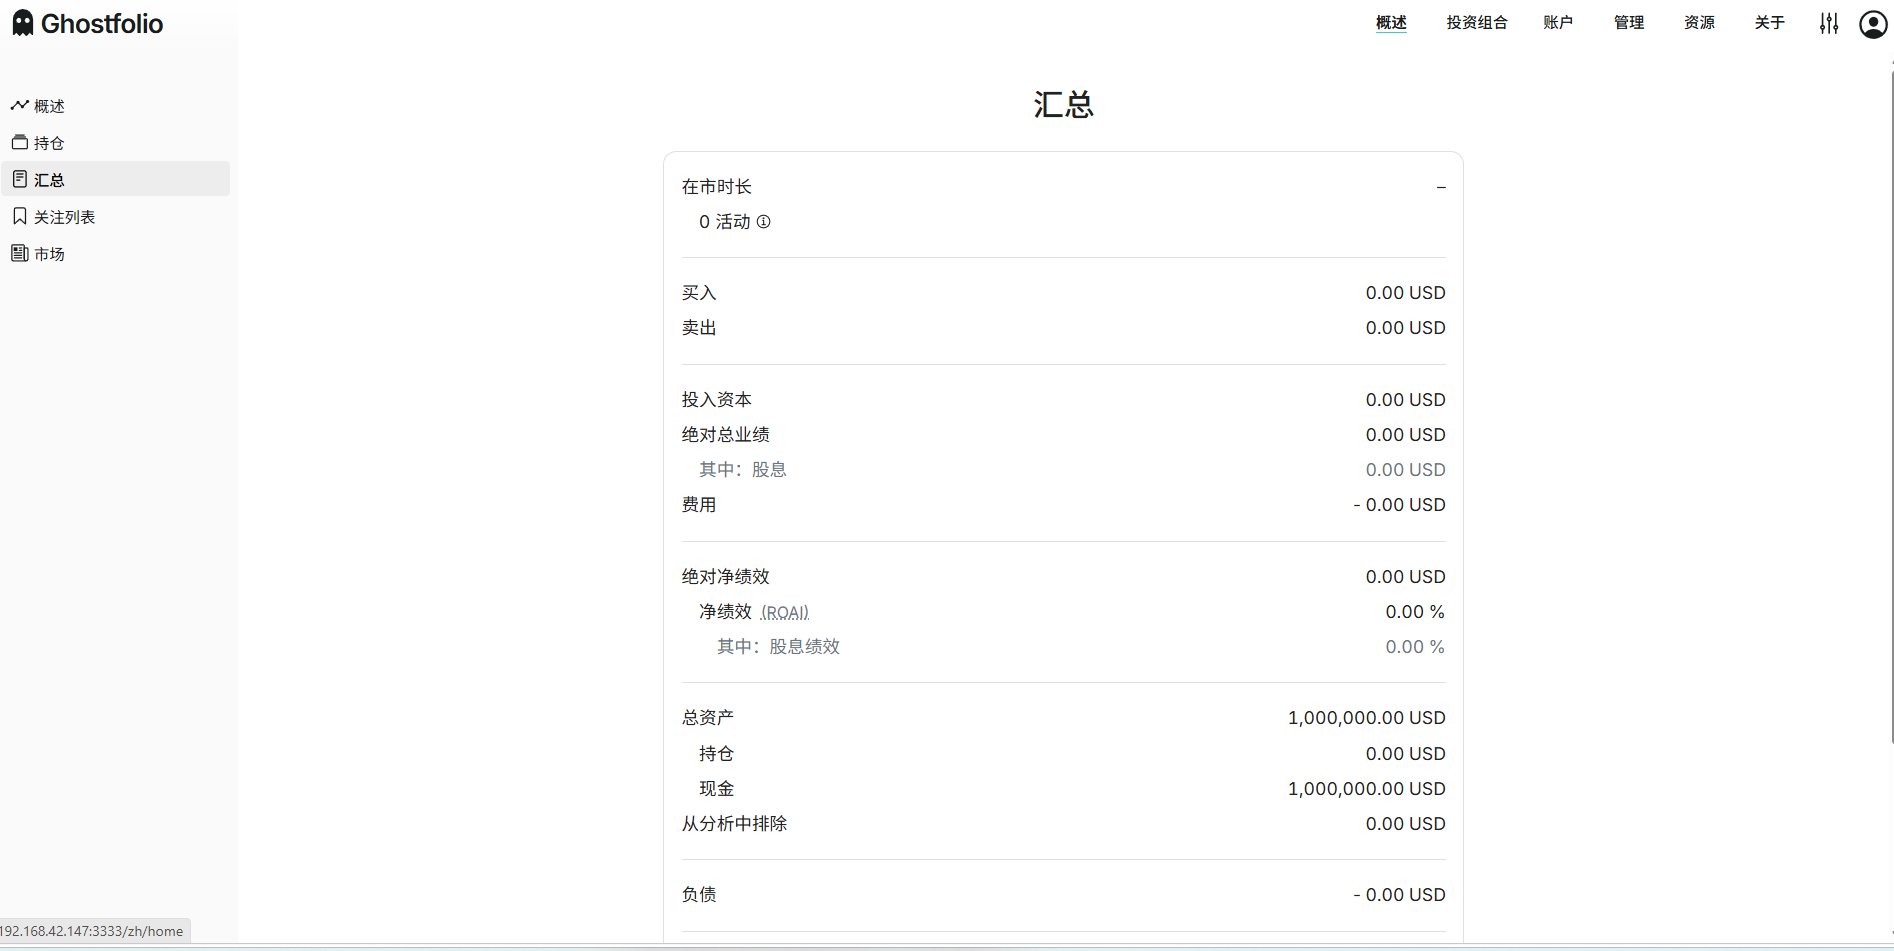Open the sliders settings icon in header
The width and height of the screenshot is (1894, 951).
click(x=1829, y=23)
